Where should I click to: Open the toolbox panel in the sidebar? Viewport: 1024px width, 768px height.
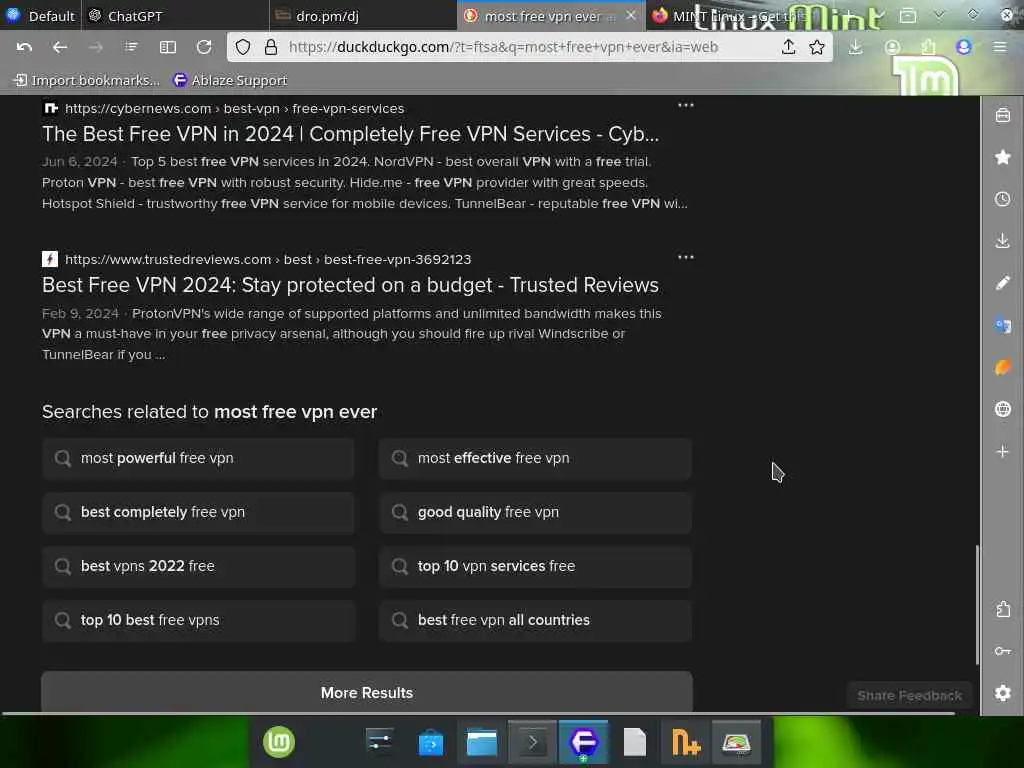click(1002, 116)
